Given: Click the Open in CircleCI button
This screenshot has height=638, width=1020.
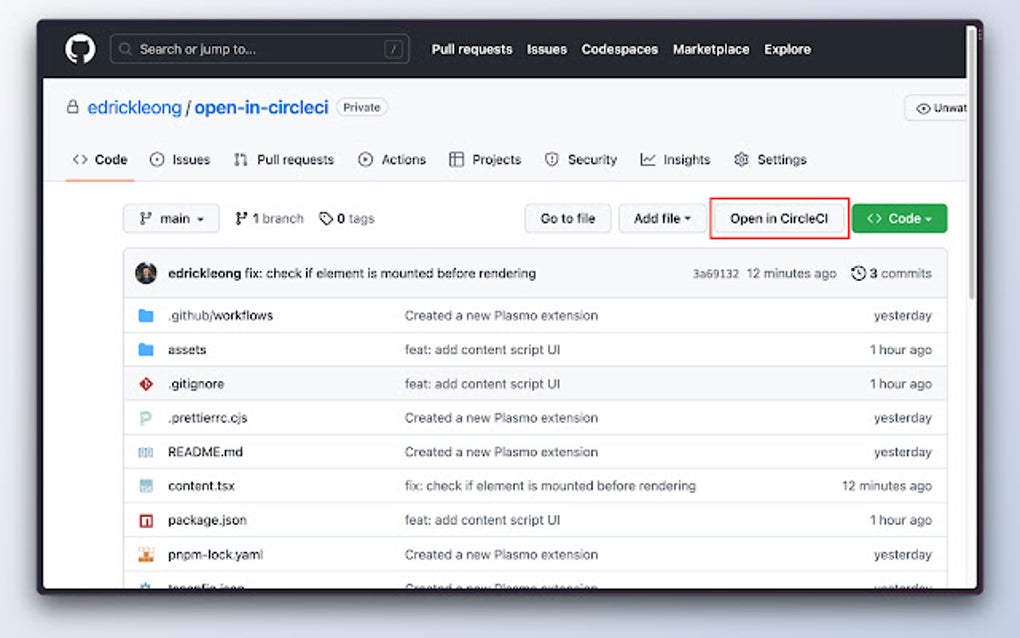Looking at the screenshot, I should (x=779, y=218).
